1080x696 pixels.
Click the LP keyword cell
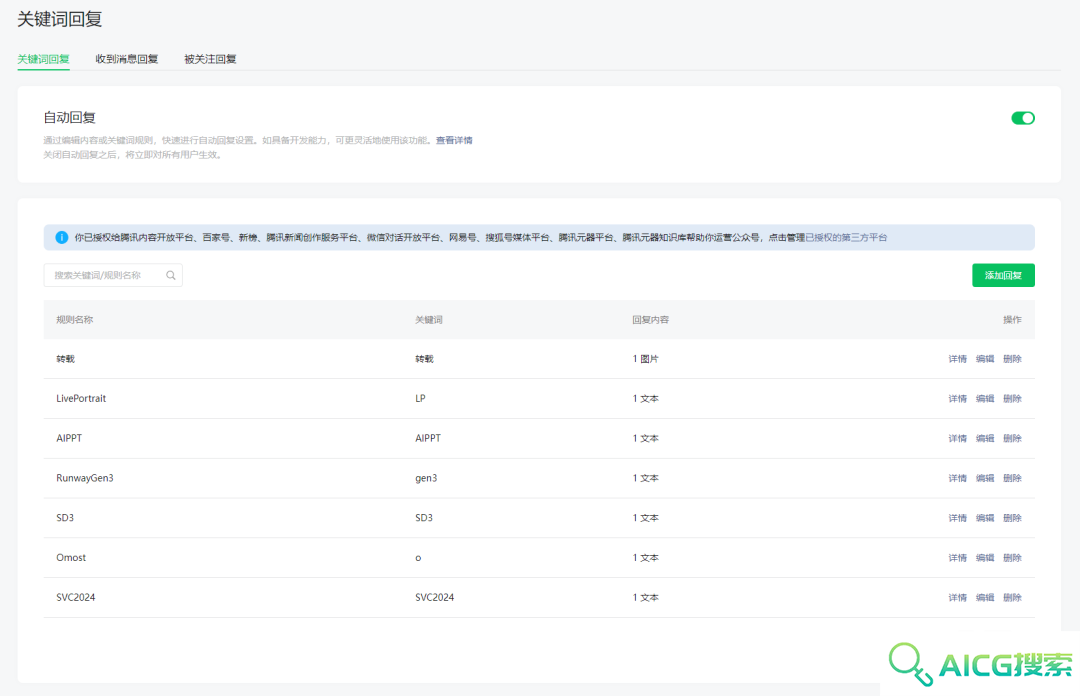420,398
